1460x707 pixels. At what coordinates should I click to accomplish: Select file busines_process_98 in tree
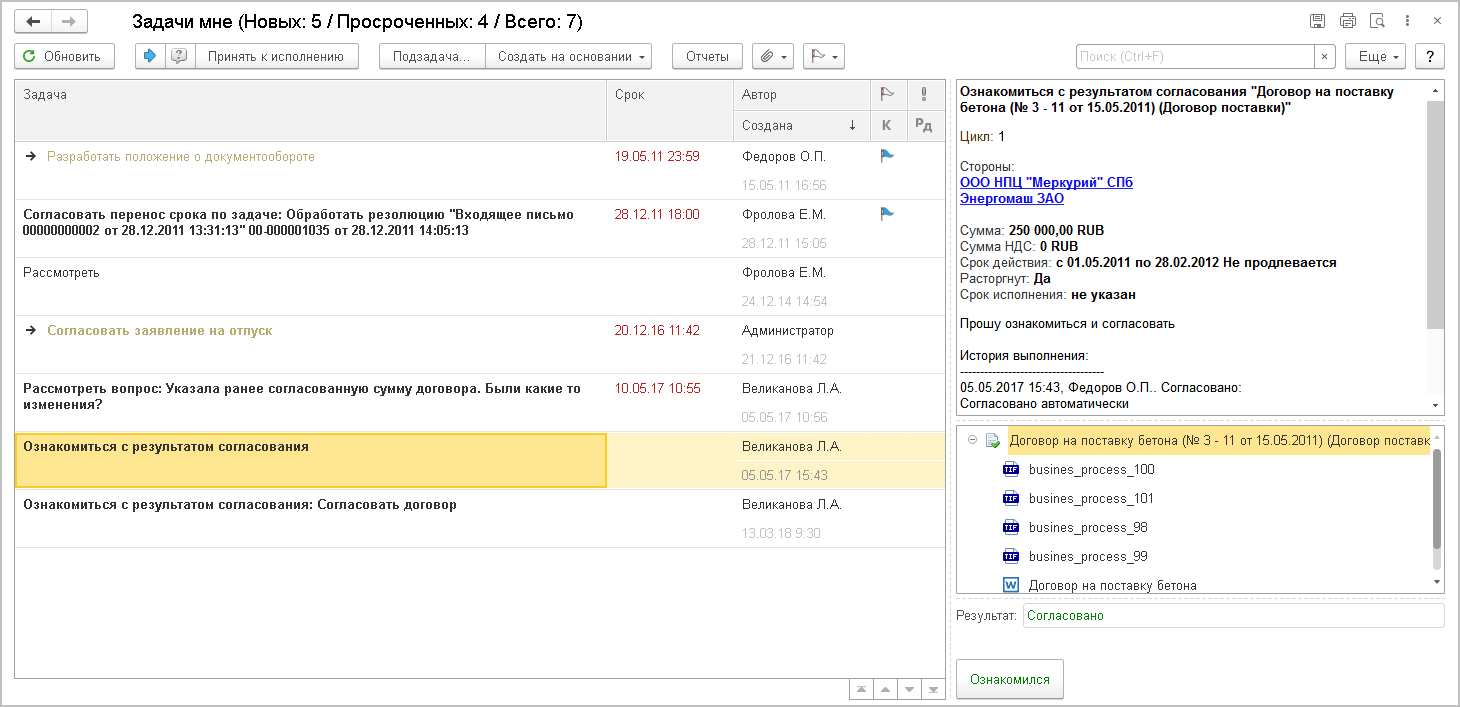click(x=1088, y=527)
